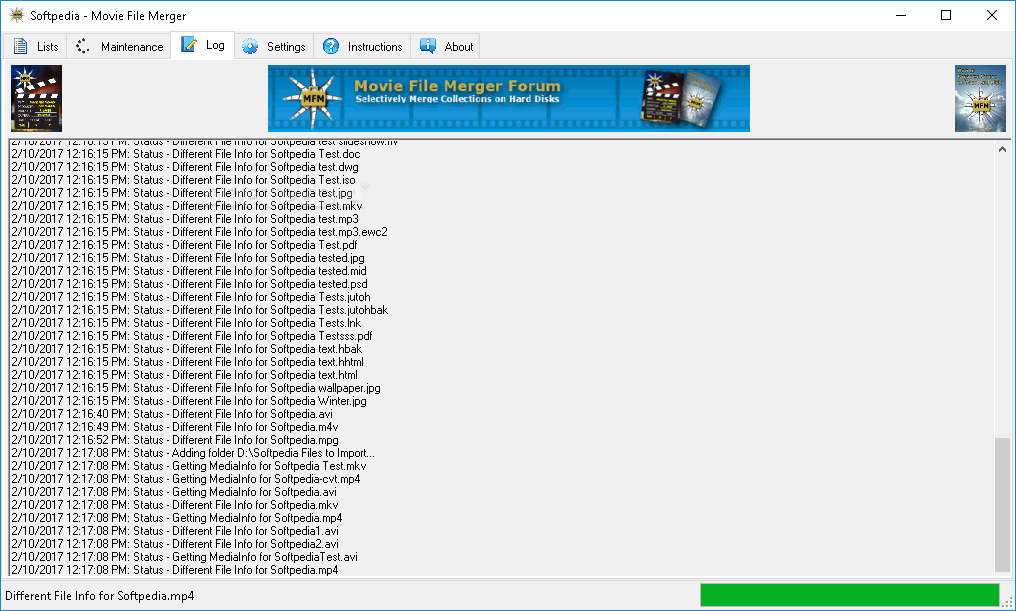Click the Maintenance spinner icon

(x=82, y=46)
